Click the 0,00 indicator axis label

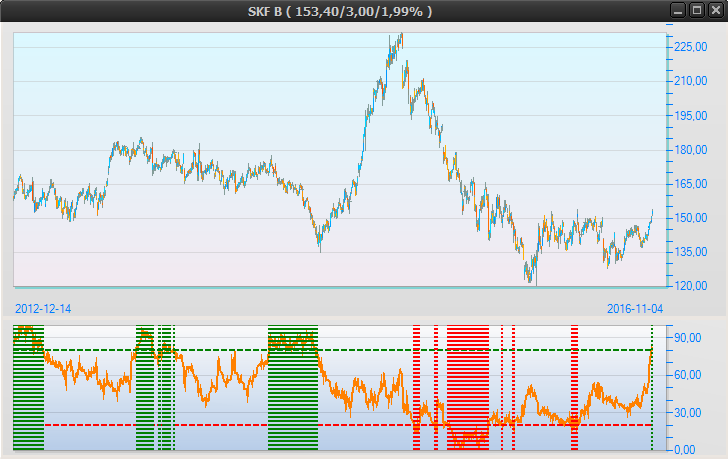pyautogui.click(x=685, y=450)
